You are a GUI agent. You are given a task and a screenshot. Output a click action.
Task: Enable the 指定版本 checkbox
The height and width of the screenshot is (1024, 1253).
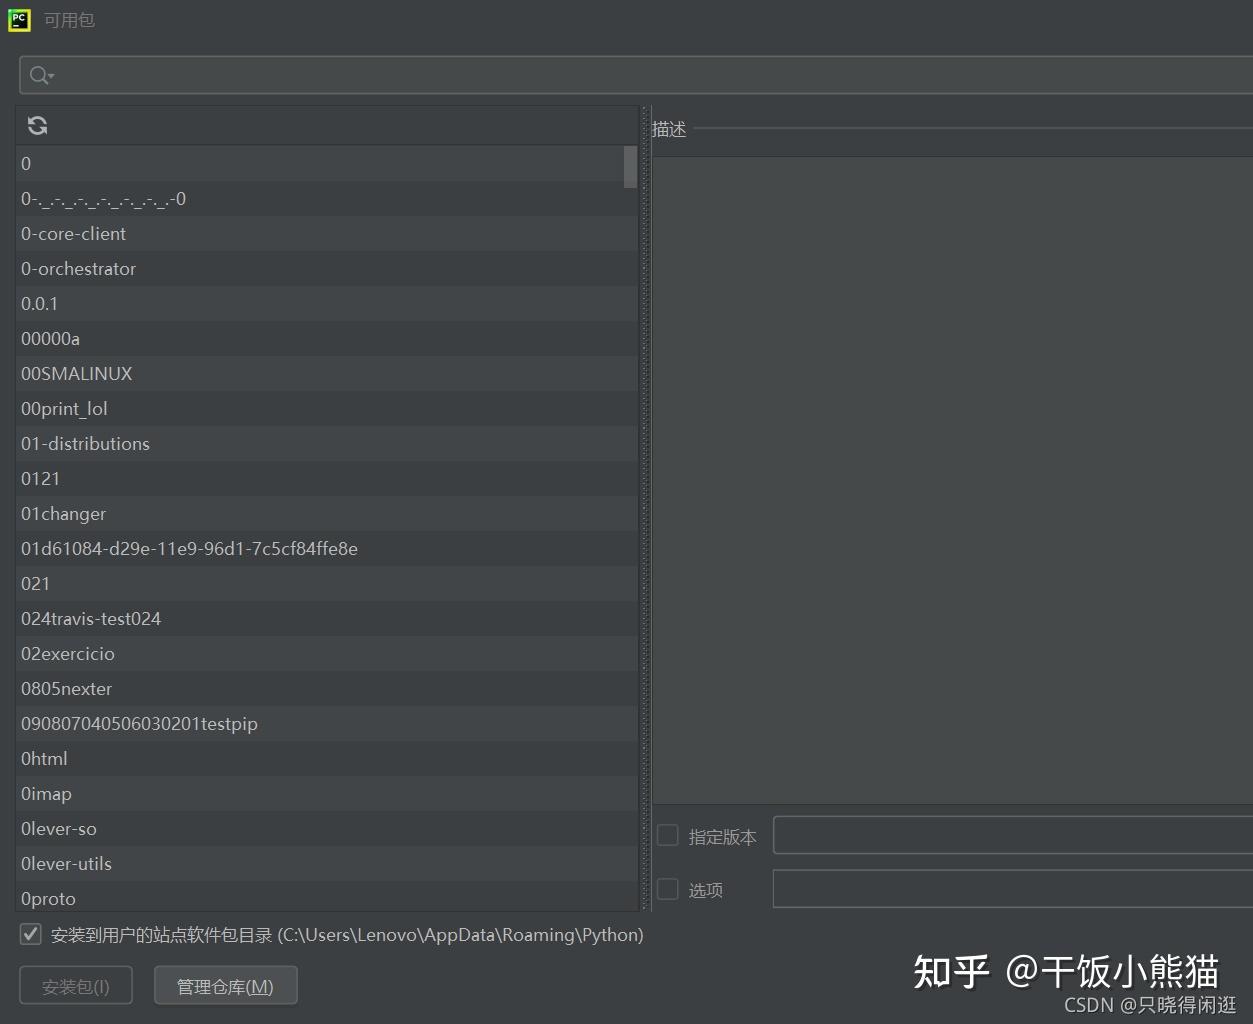tap(667, 834)
